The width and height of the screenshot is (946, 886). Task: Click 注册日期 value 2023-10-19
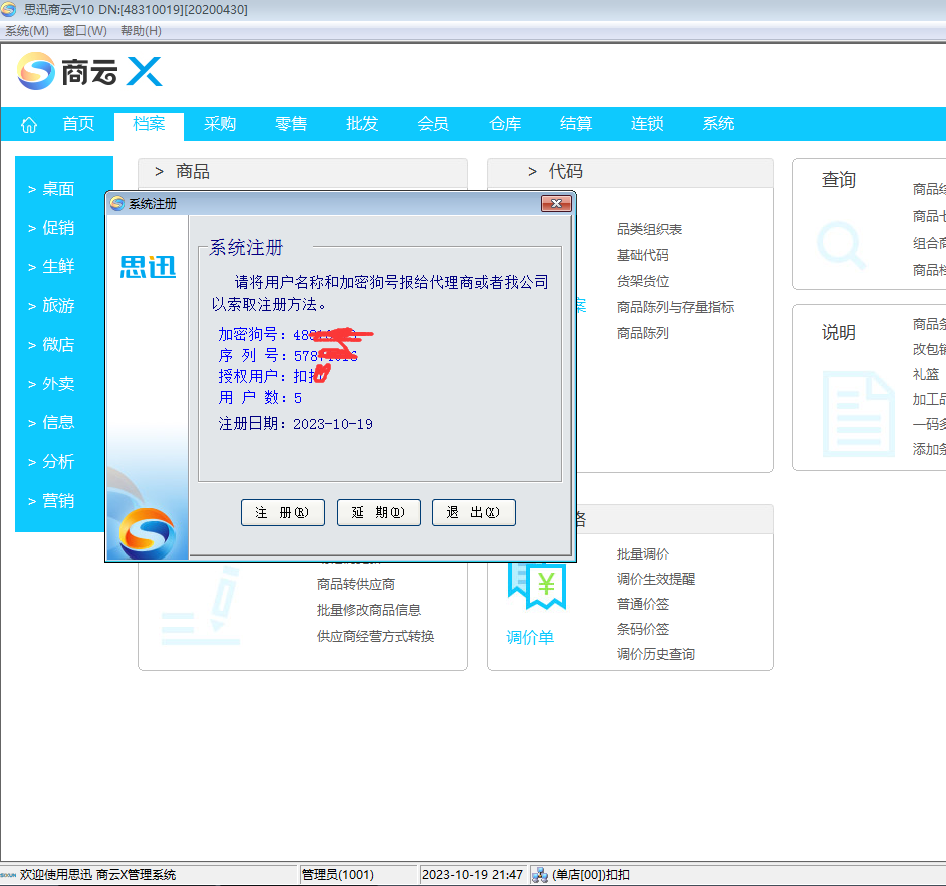(x=333, y=424)
